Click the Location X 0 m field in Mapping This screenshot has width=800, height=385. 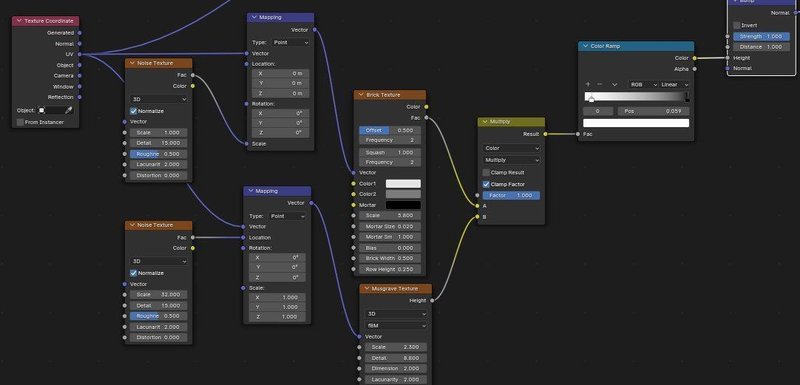[x=280, y=73]
